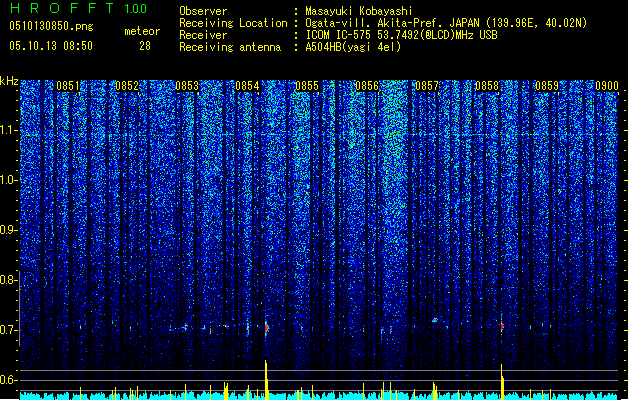Click the 0.8 kHz axis label
This screenshot has width=629, height=400.
8,280
